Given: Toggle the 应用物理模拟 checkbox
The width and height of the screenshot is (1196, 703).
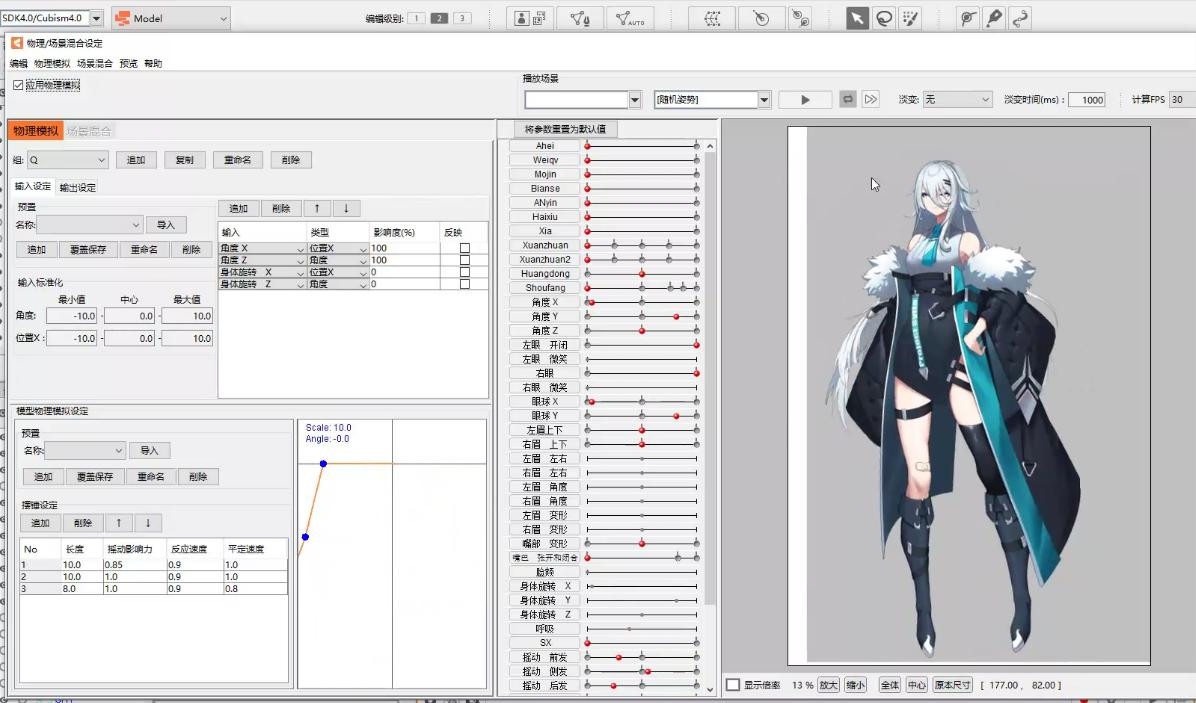Looking at the screenshot, I should click(18, 85).
